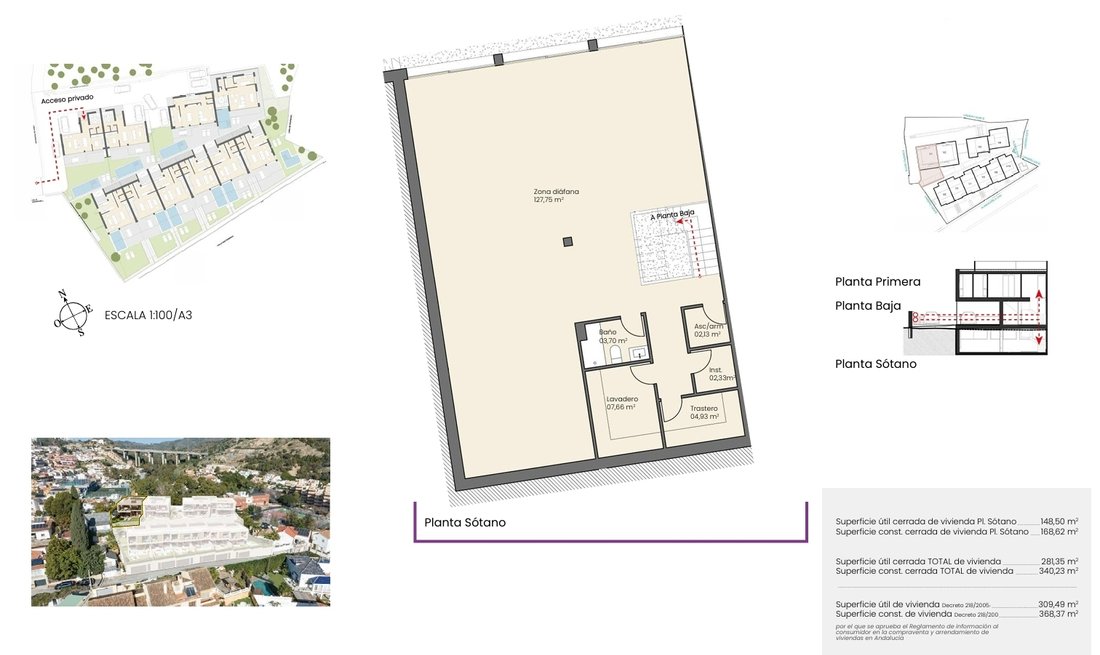Viewport: 1100px width, 655px height.
Task: Select the 'Zona diáfana 127,75 m²' label
Action: (556, 196)
